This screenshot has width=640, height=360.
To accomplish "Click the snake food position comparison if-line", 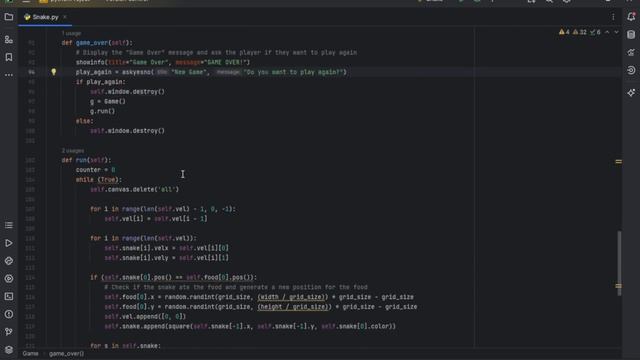I will 173,278.
